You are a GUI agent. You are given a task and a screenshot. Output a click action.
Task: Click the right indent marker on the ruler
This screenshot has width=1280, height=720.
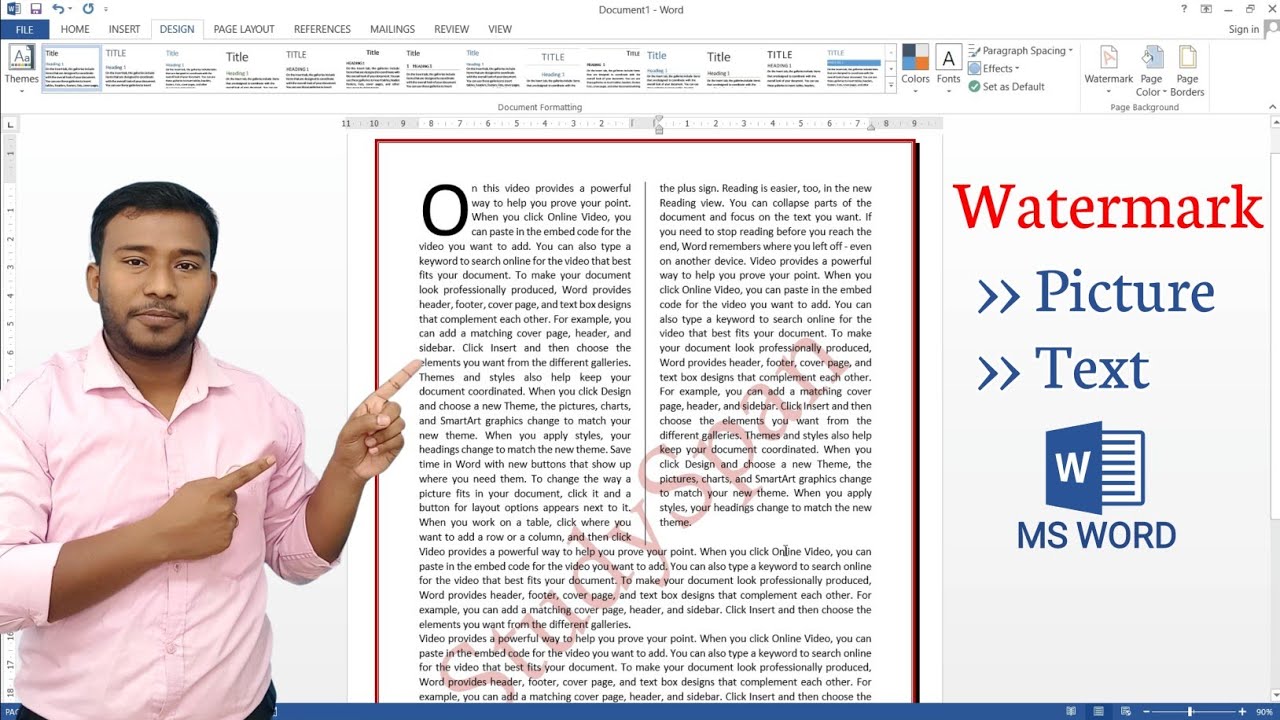click(871, 127)
